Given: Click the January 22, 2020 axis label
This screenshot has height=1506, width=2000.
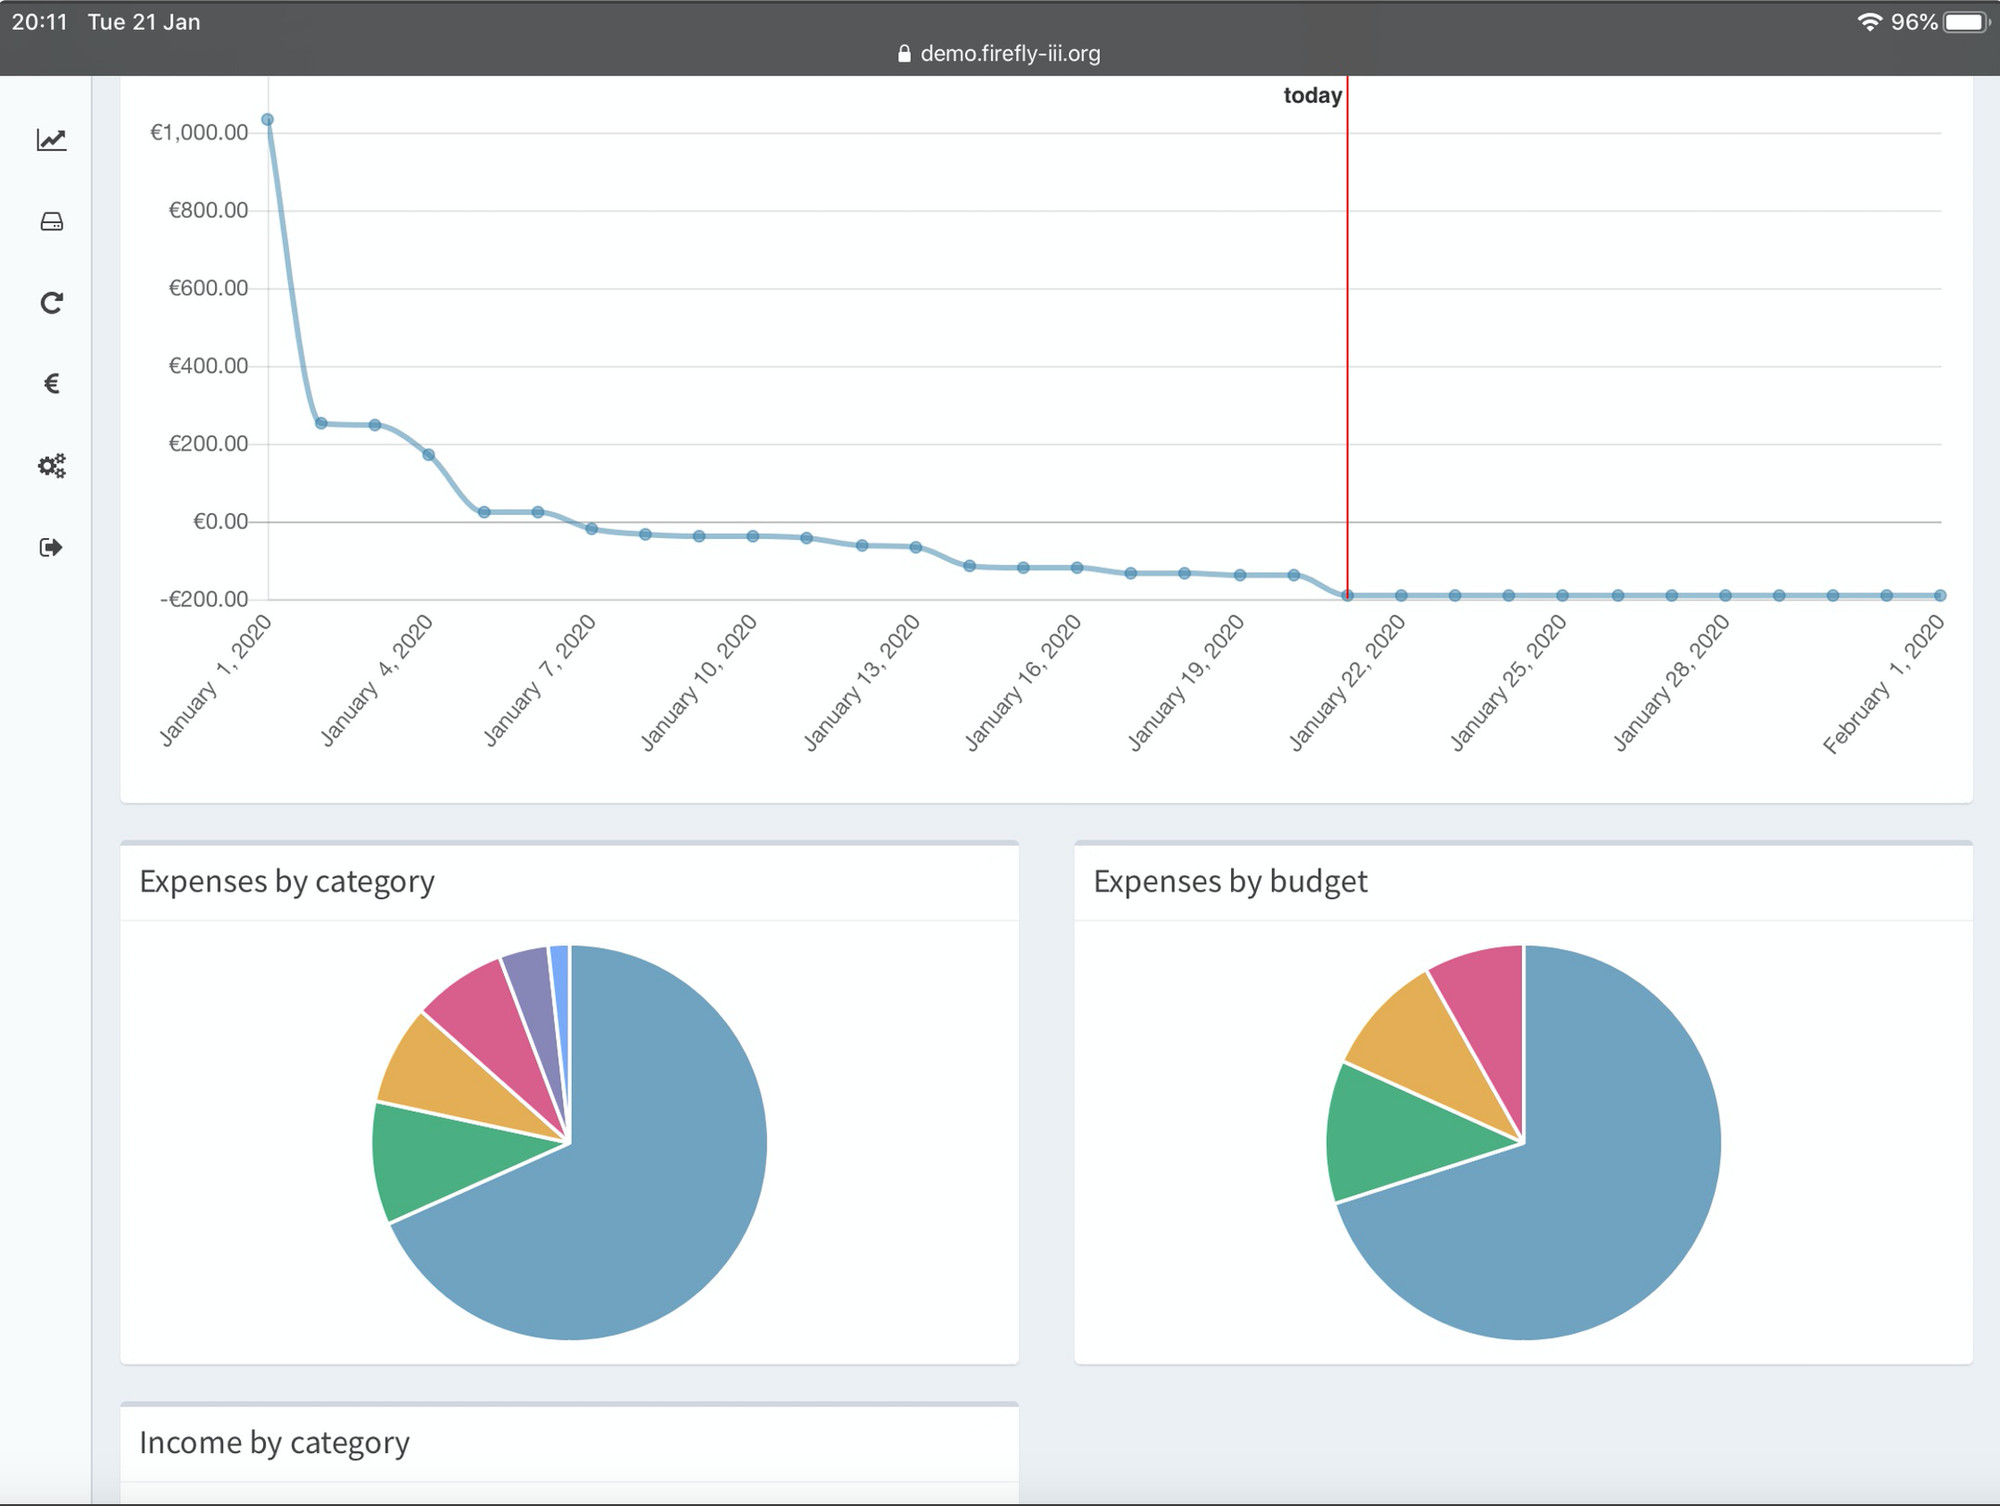Looking at the screenshot, I should pyautogui.click(x=1346, y=682).
